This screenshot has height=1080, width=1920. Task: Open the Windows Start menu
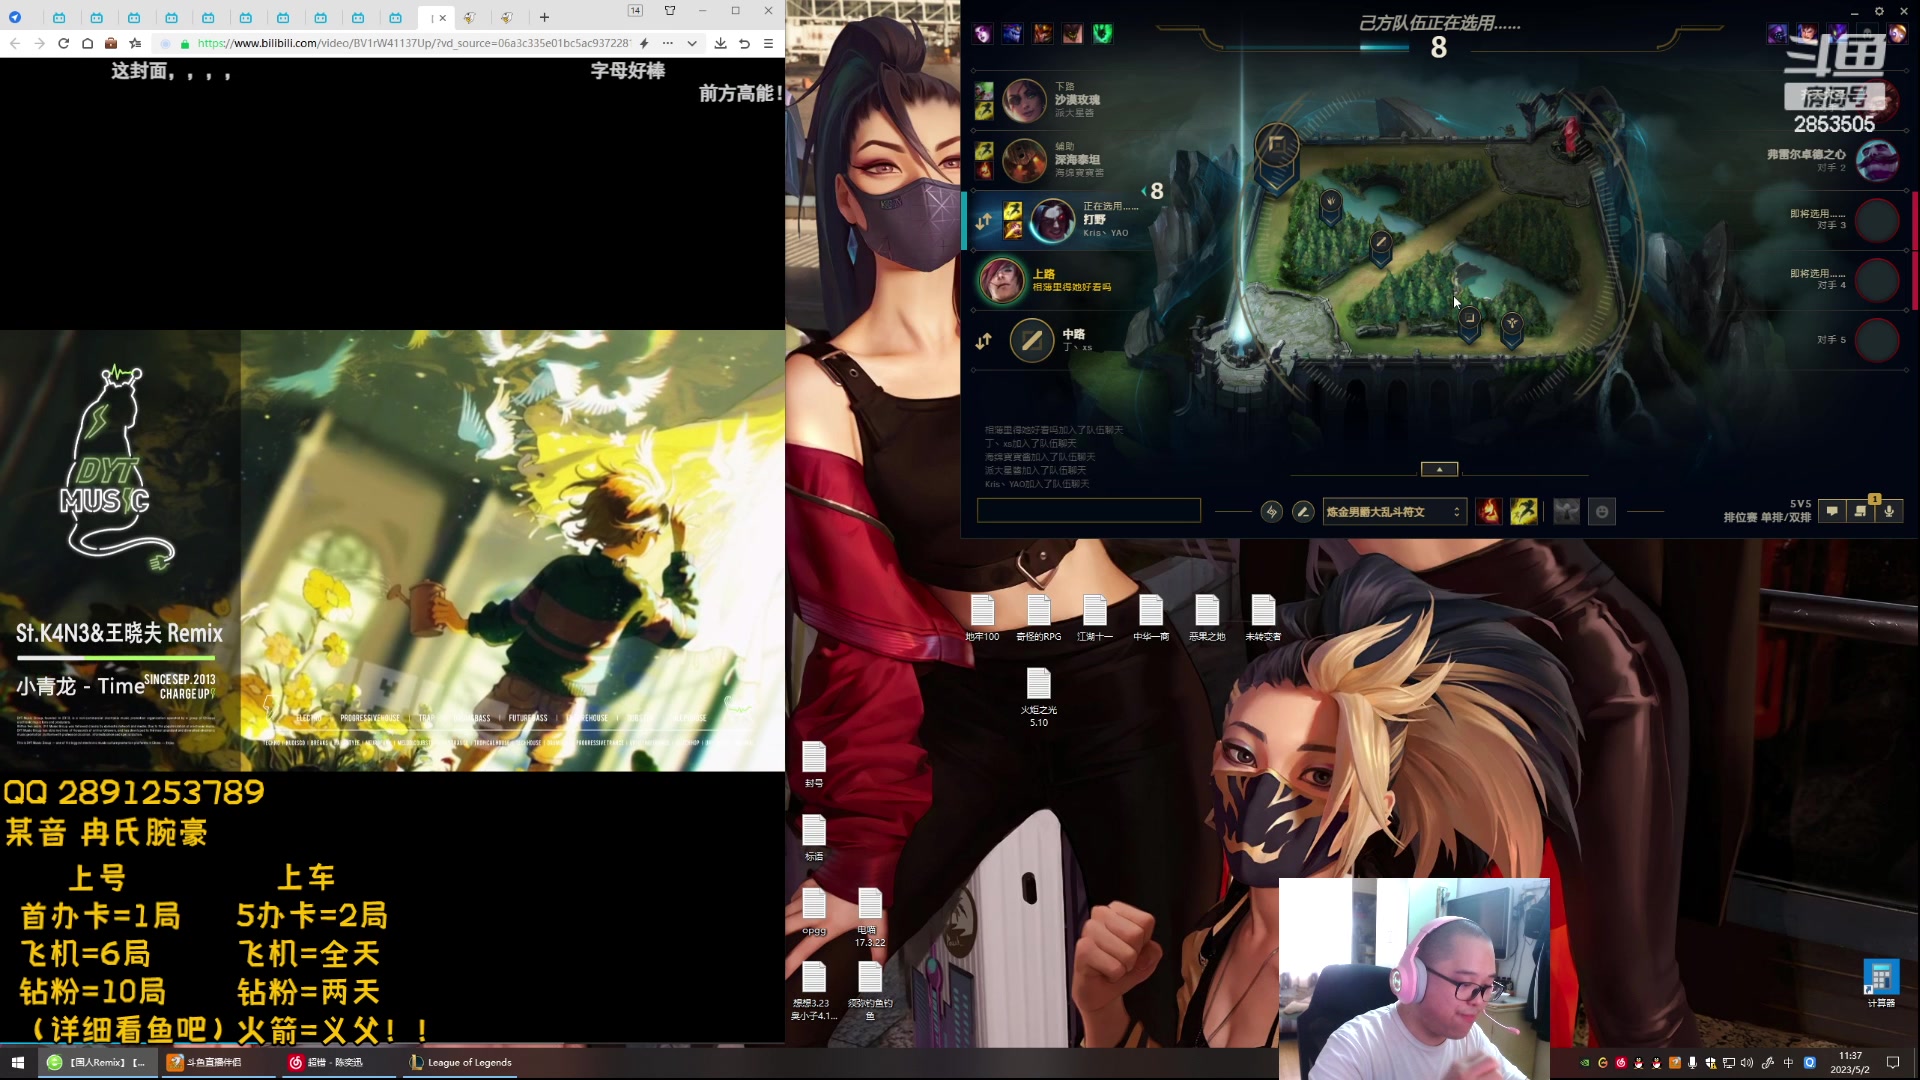pos(17,1062)
